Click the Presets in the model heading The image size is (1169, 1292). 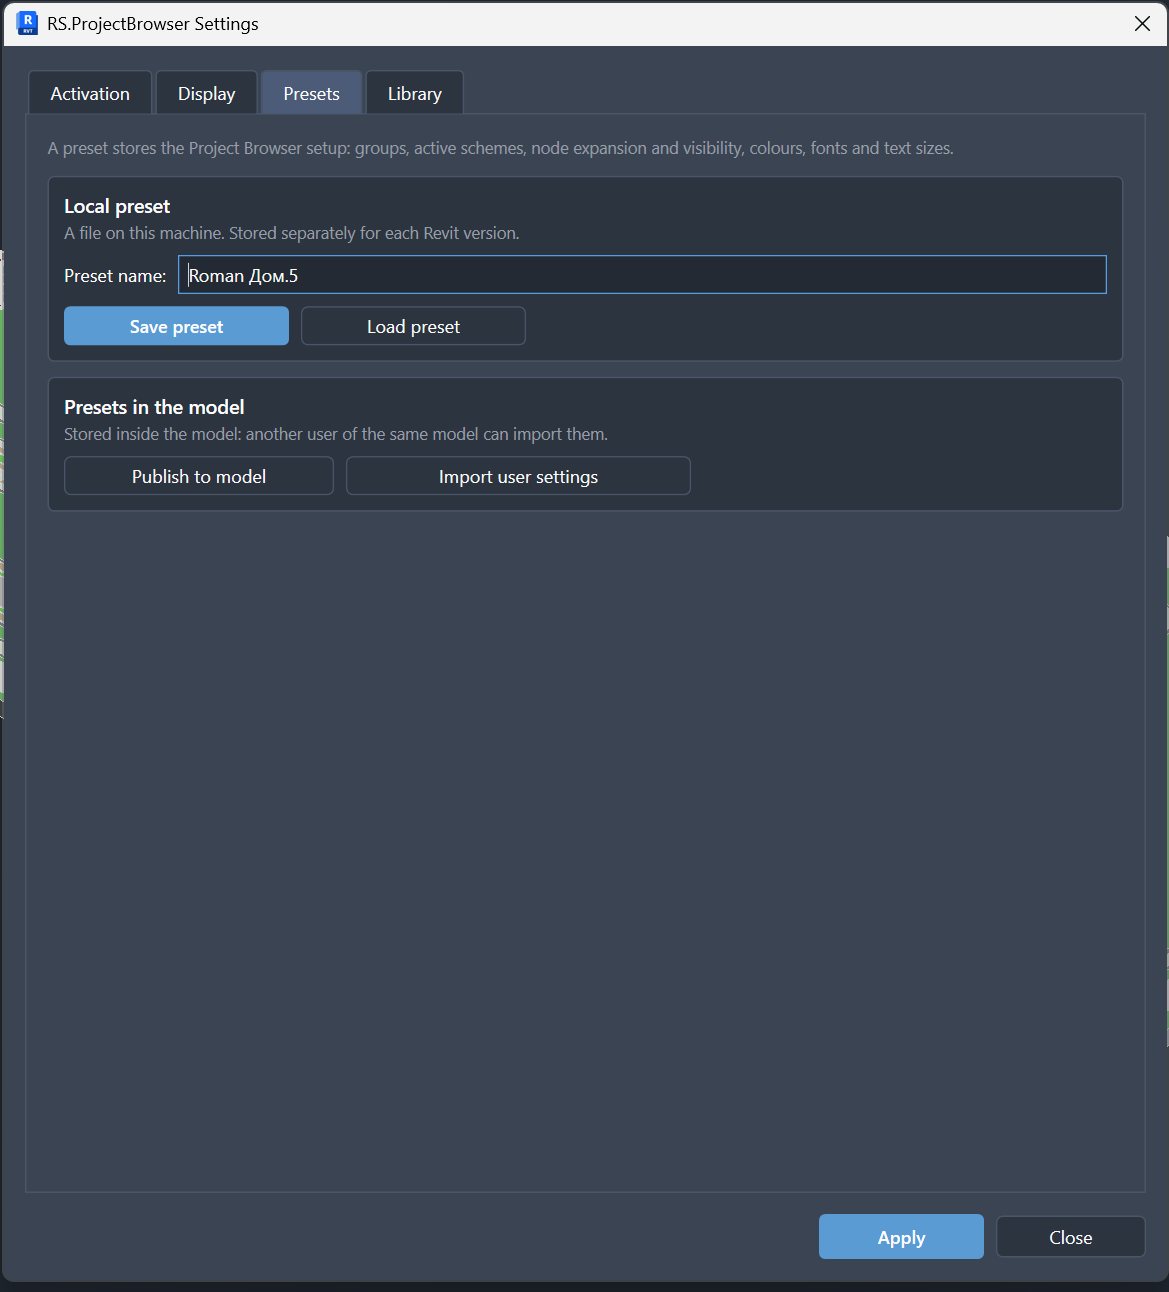[154, 407]
